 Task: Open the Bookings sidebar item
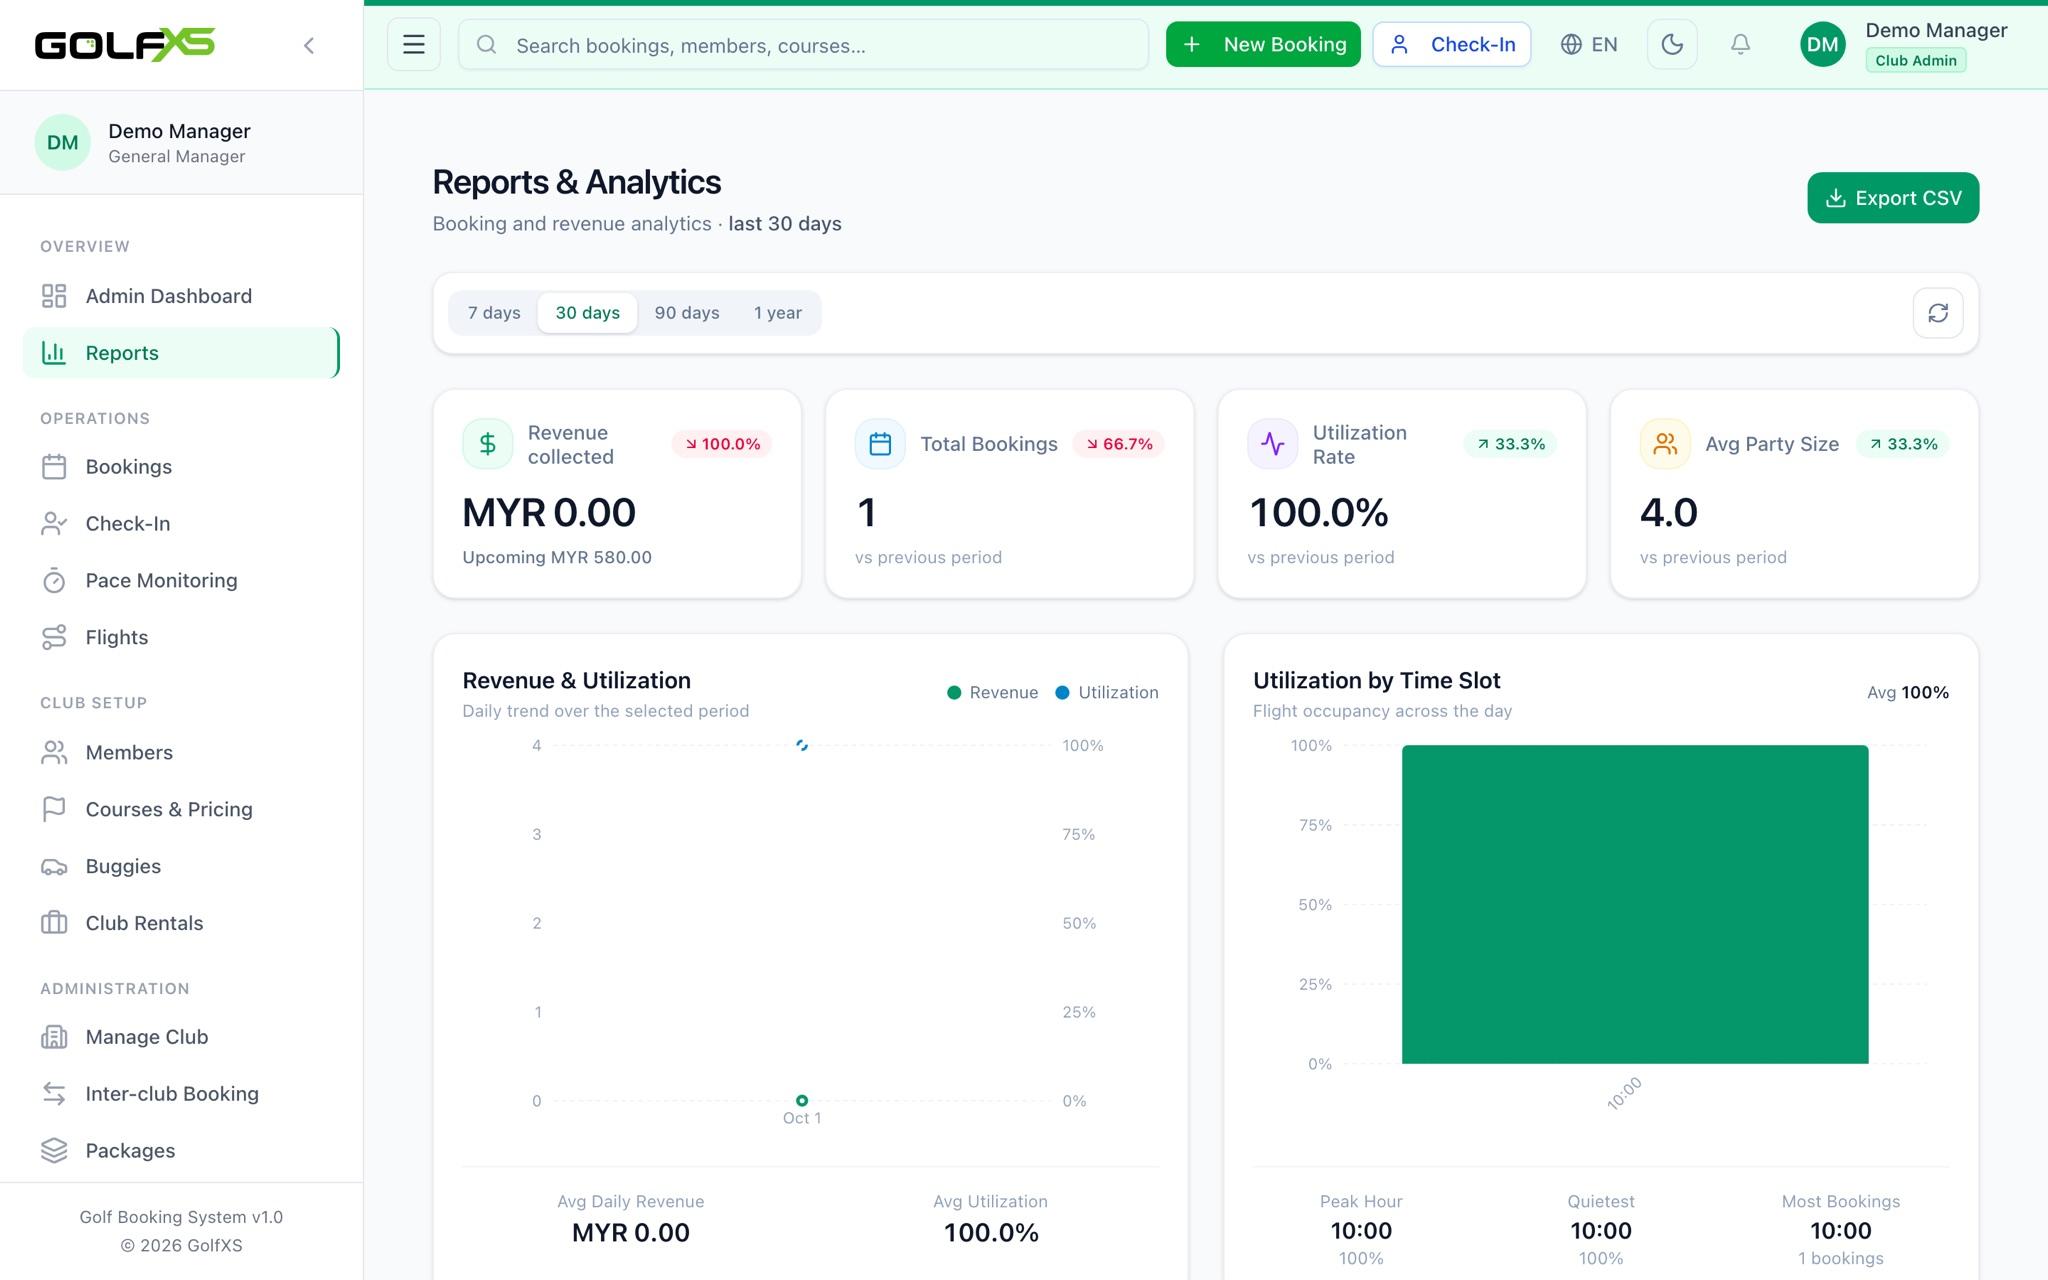(x=181, y=467)
